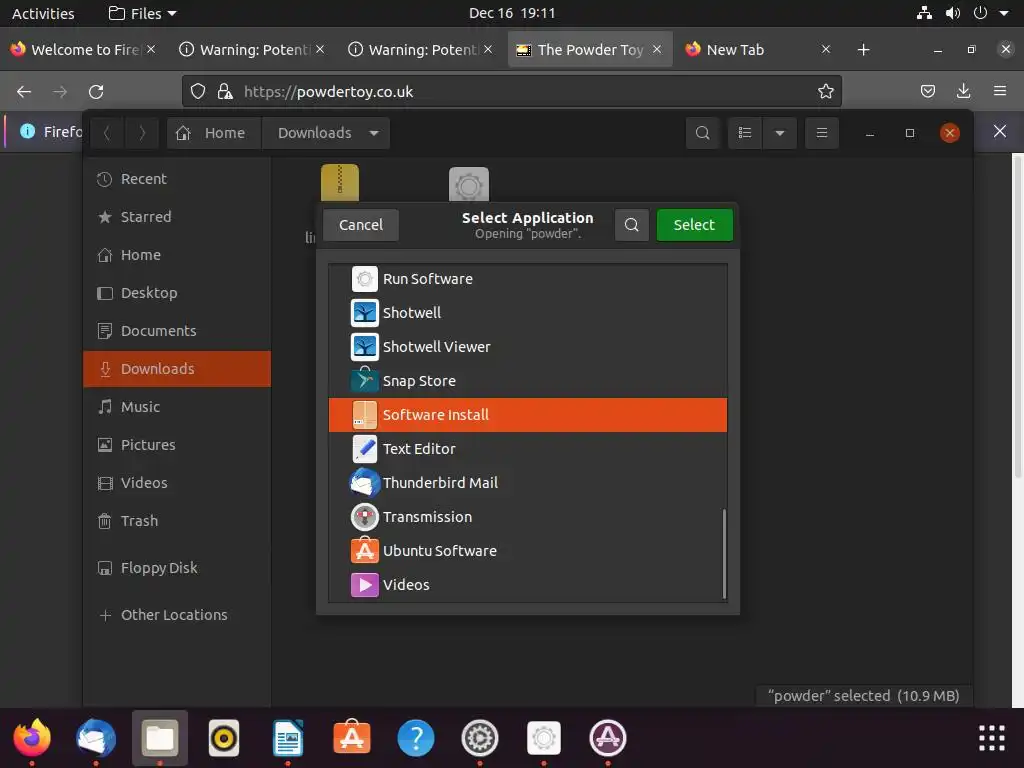Select Downloads in the sidebar
1024x768 pixels.
coord(177,369)
